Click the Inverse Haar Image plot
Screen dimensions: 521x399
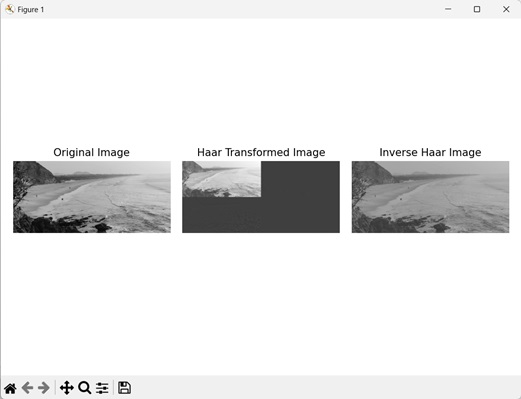point(430,197)
